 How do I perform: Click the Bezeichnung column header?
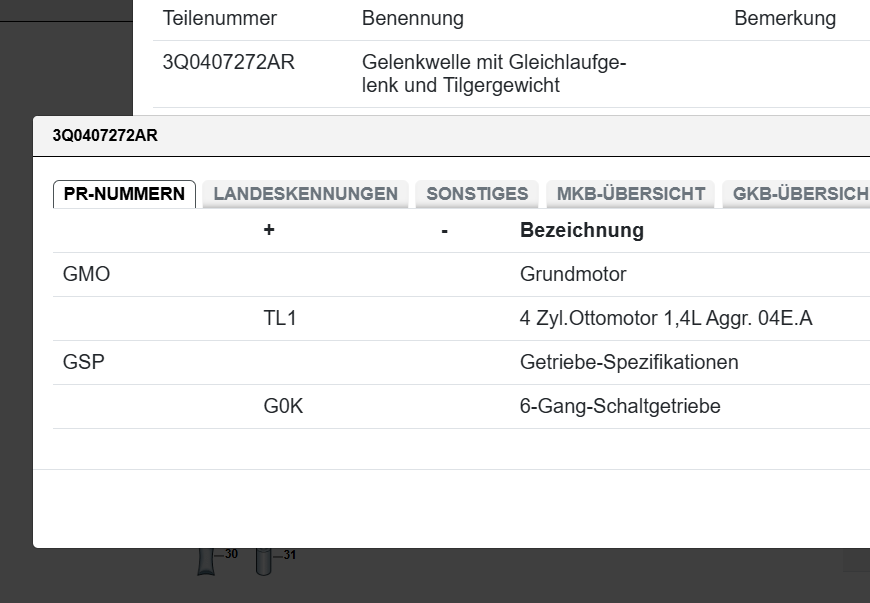(581, 230)
